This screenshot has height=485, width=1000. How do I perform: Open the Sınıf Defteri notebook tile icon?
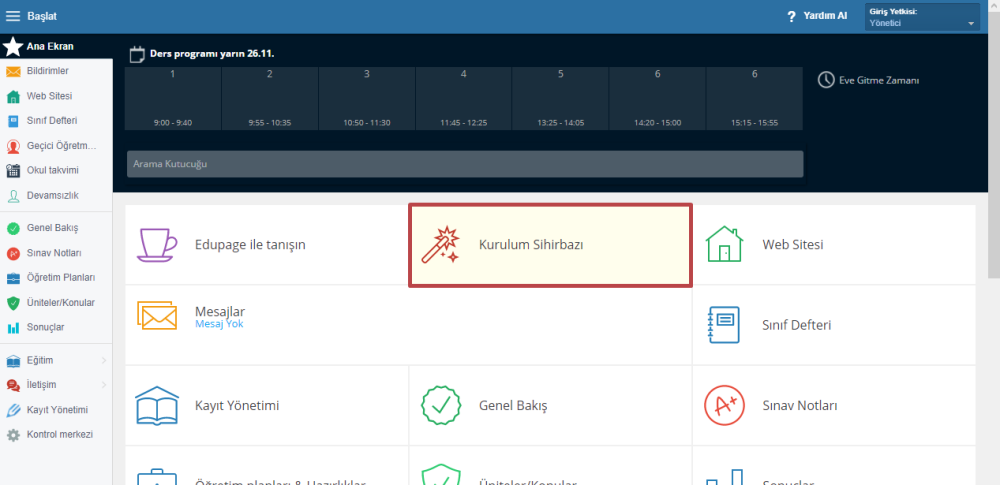point(724,325)
